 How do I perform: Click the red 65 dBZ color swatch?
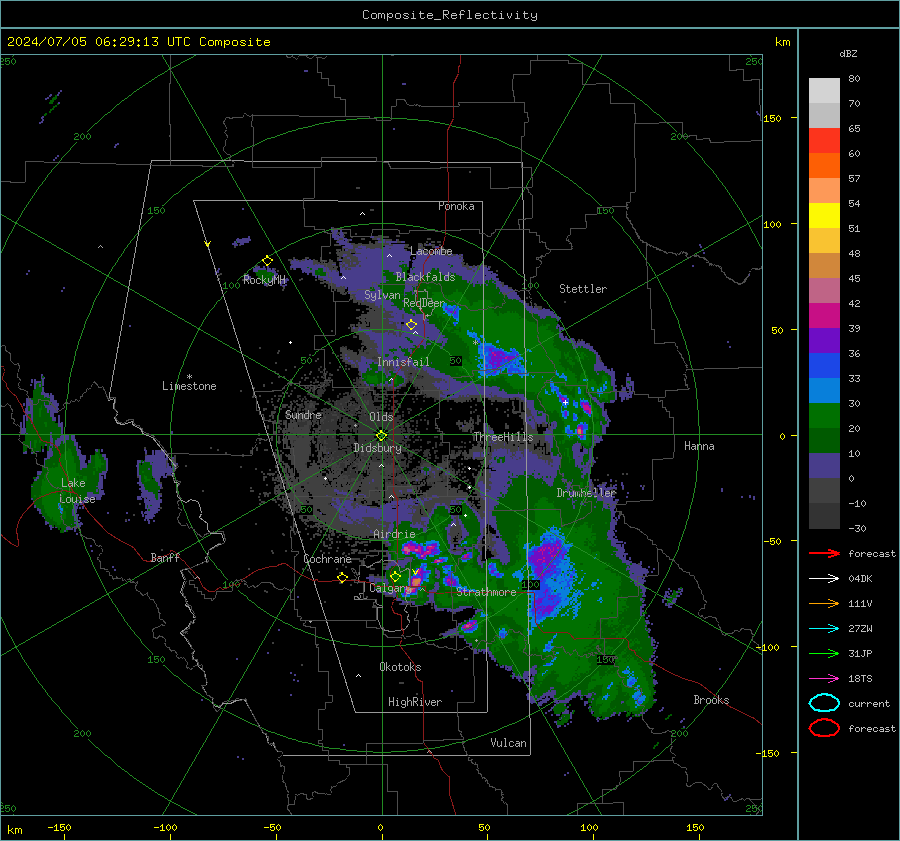pos(824,140)
